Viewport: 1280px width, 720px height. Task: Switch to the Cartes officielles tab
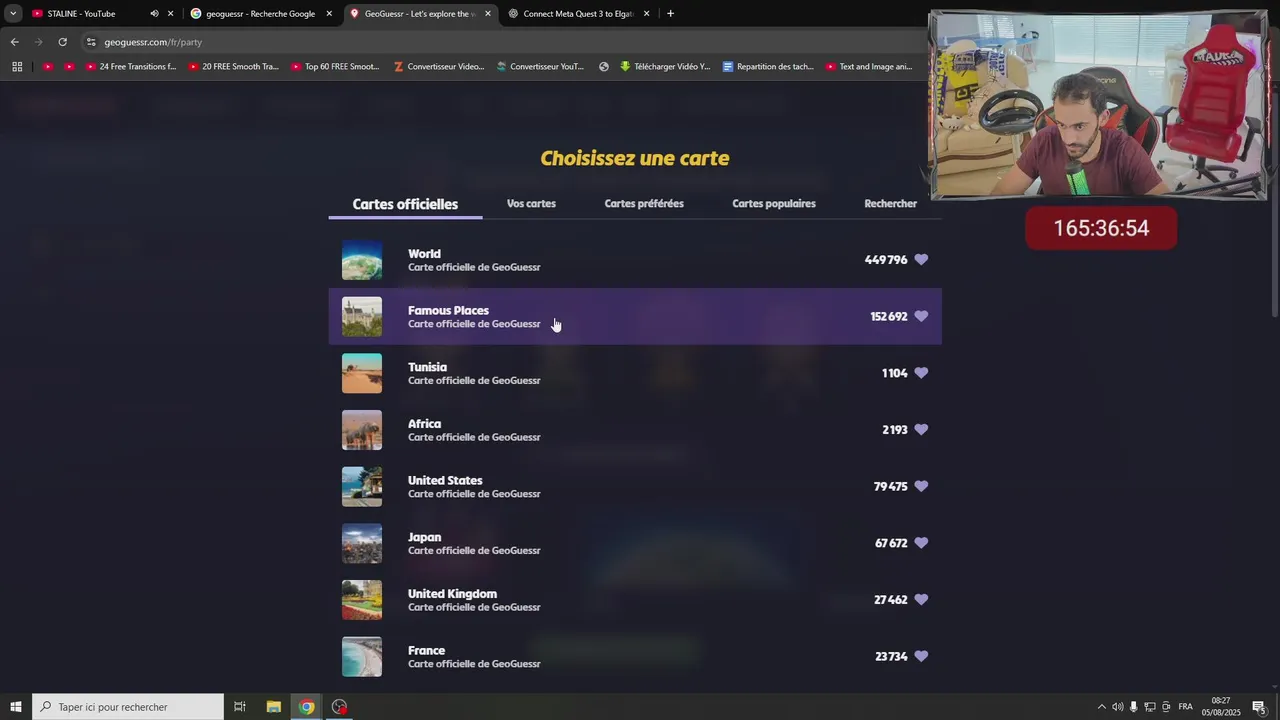point(405,204)
